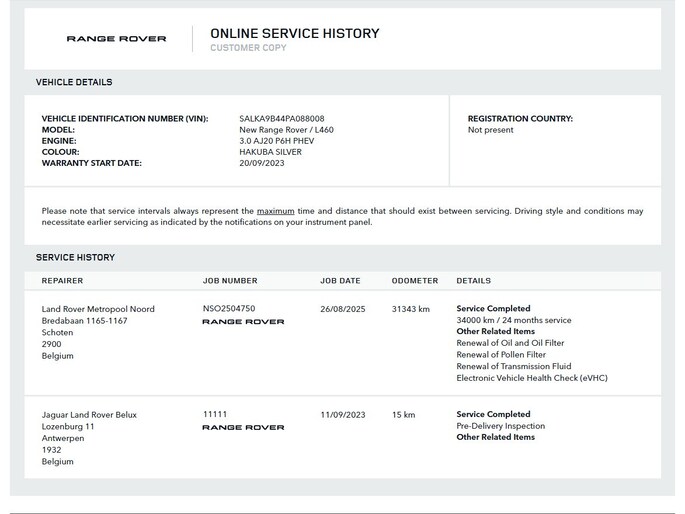Image resolution: width=685 pixels, height=514 pixels.
Task: Click the Job Number column header
Action: click(230, 281)
